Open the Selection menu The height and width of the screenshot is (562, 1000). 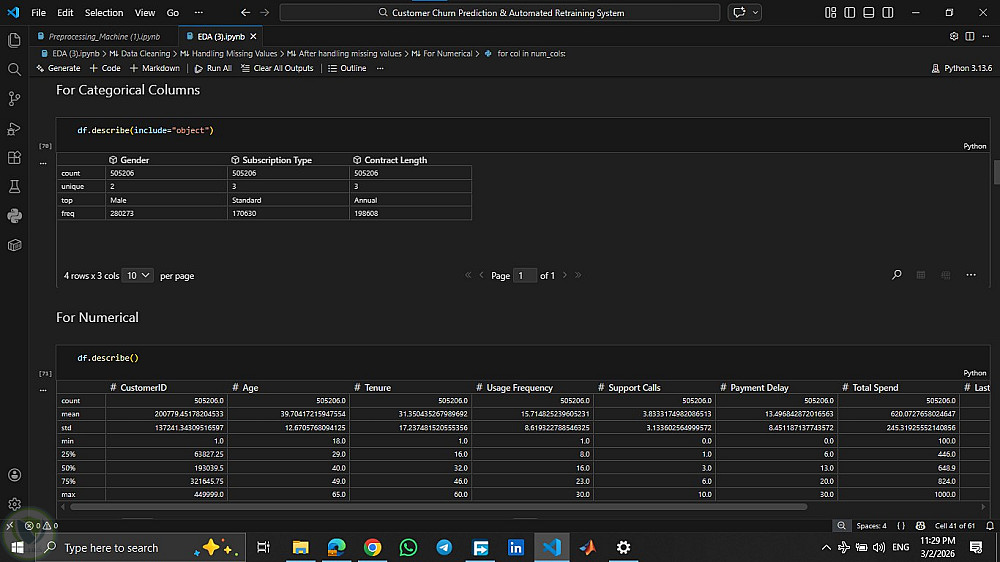tap(104, 13)
